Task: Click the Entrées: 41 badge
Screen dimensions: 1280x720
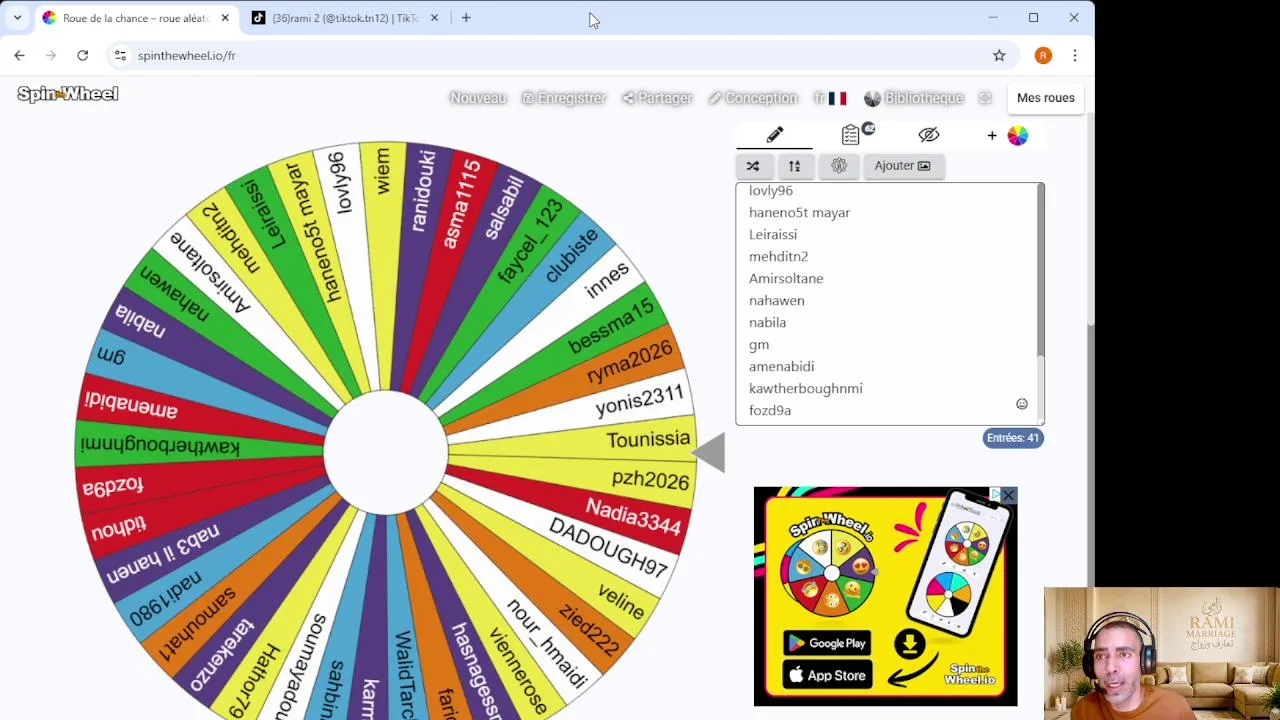Action: coord(1013,438)
